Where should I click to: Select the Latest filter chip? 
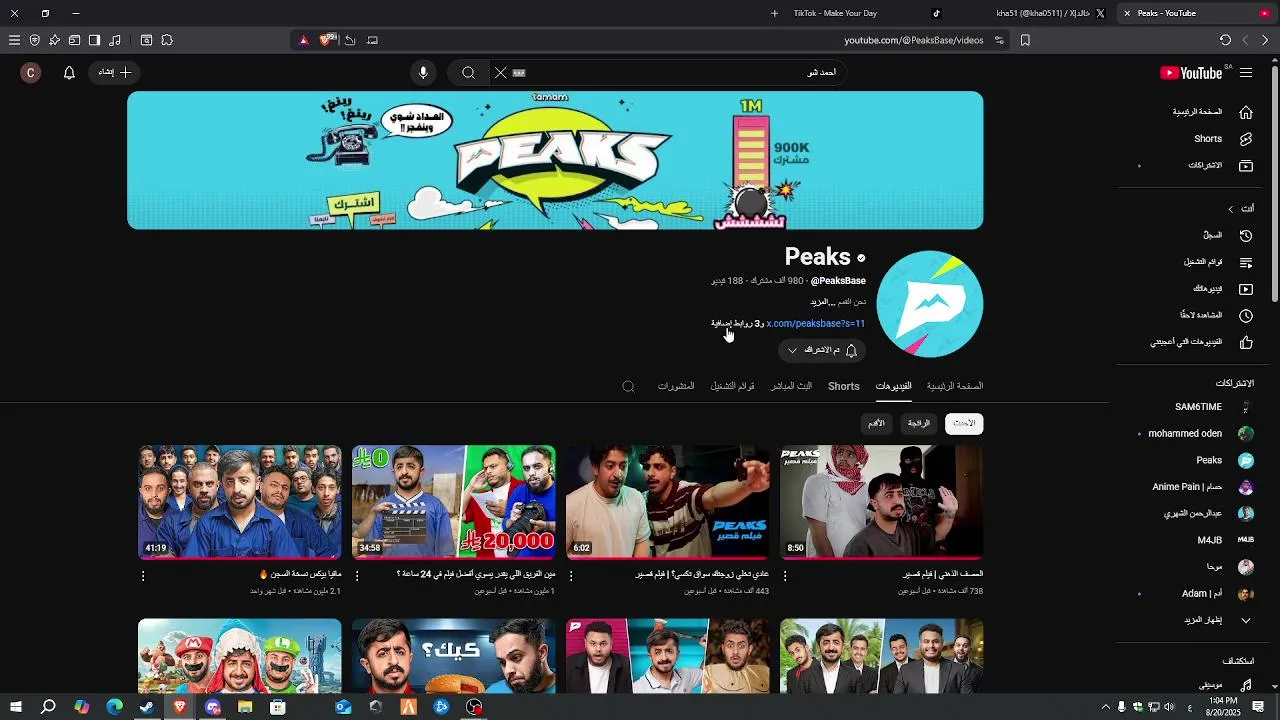point(964,424)
